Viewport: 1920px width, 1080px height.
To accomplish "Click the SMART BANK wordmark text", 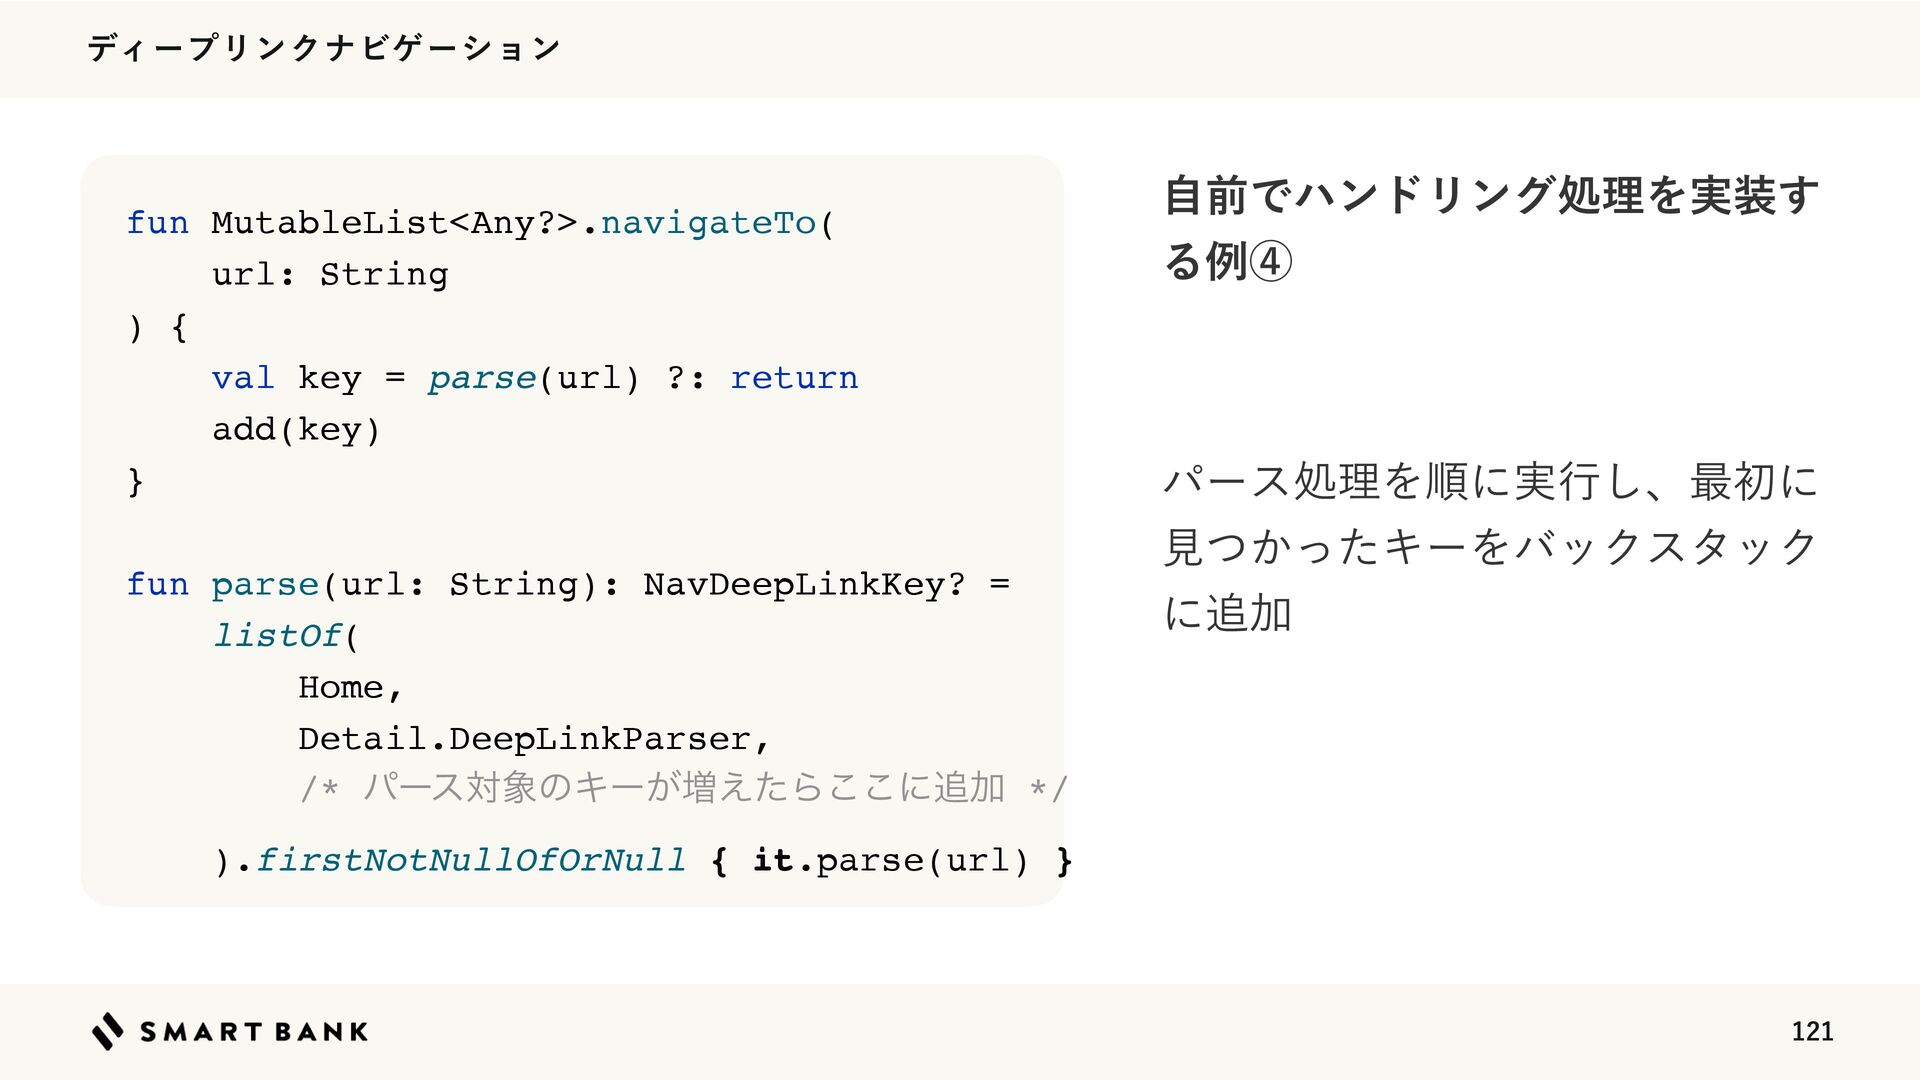I will 254,1032.
